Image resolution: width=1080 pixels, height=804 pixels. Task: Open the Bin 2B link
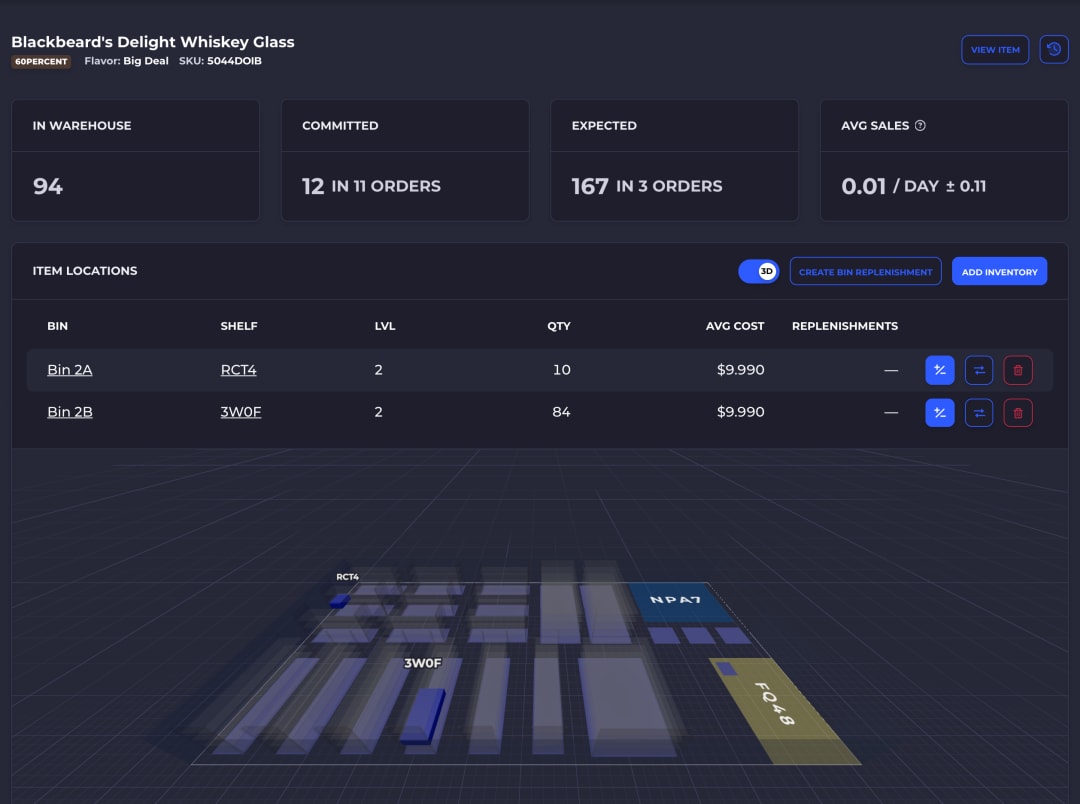pos(70,412)
